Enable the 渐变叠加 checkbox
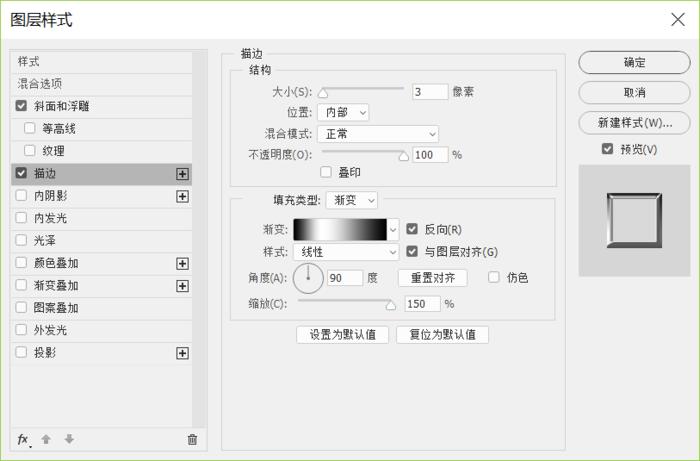Image resolution: width=700 pixels, height=461 pixels. click(x=21, y=285)
